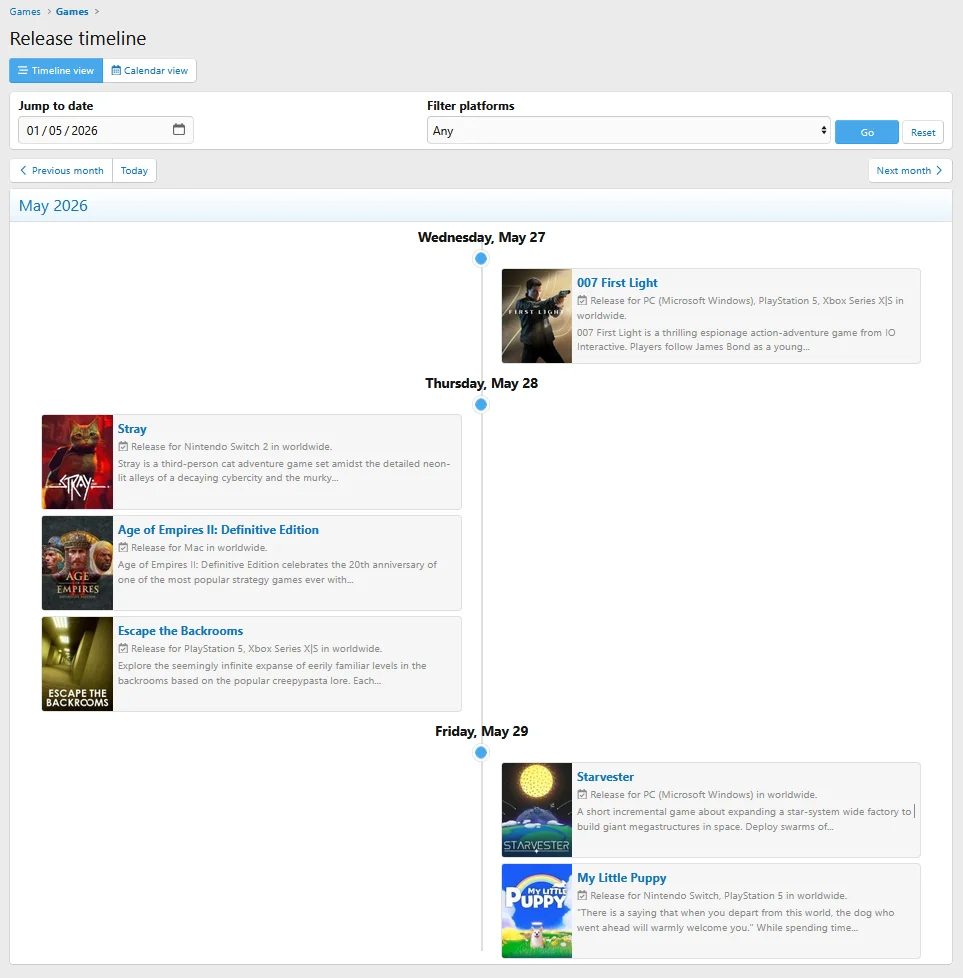Go to Next month
963x978 pixels.
coord(910,170)
